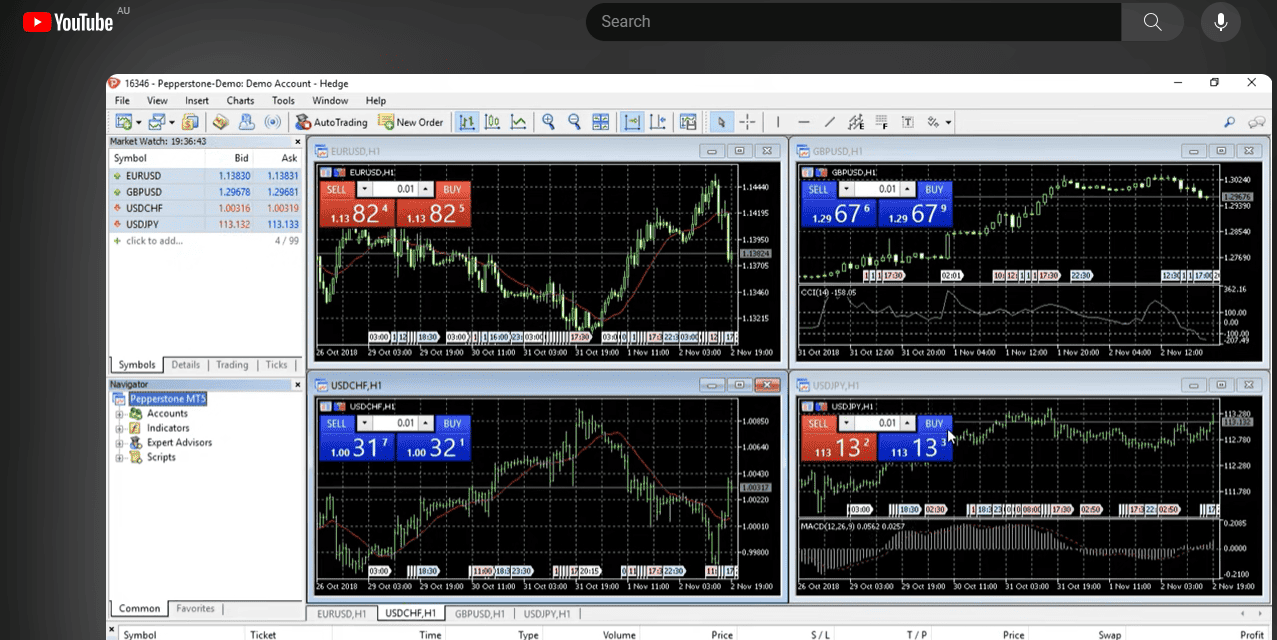
Task: Open the Tools menu
Action: [283, 100]
